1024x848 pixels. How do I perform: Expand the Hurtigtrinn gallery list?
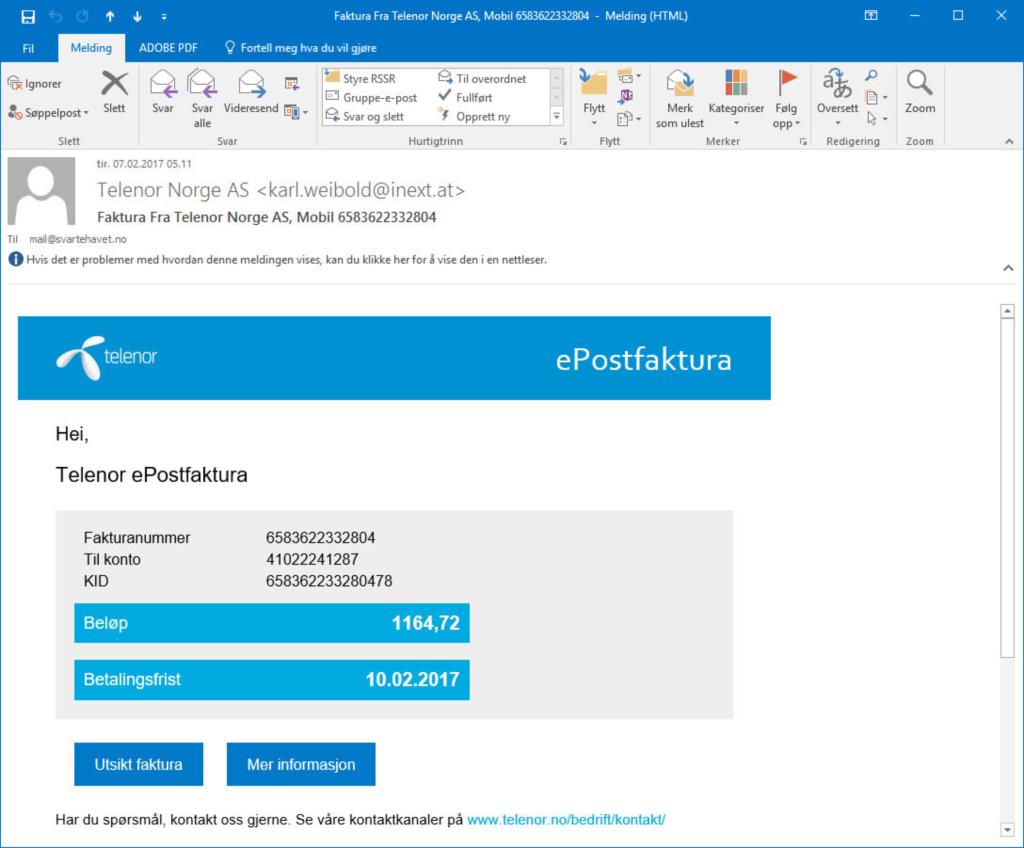tap(557, 116)
